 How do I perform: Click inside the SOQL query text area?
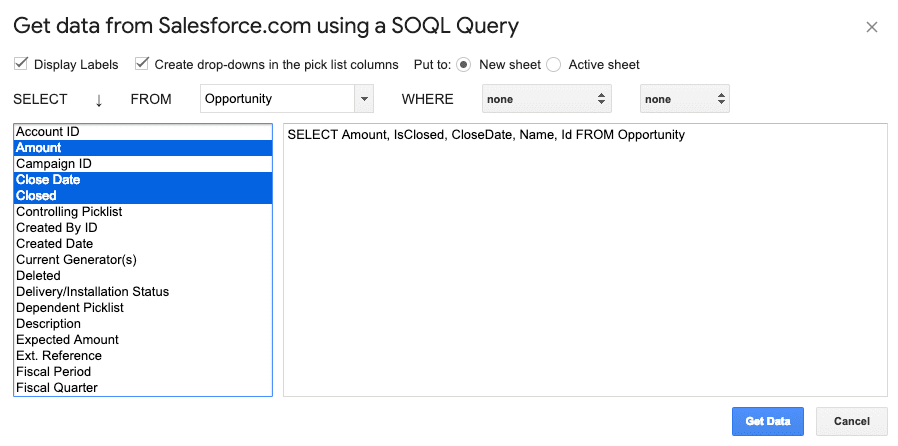(585, 260)
